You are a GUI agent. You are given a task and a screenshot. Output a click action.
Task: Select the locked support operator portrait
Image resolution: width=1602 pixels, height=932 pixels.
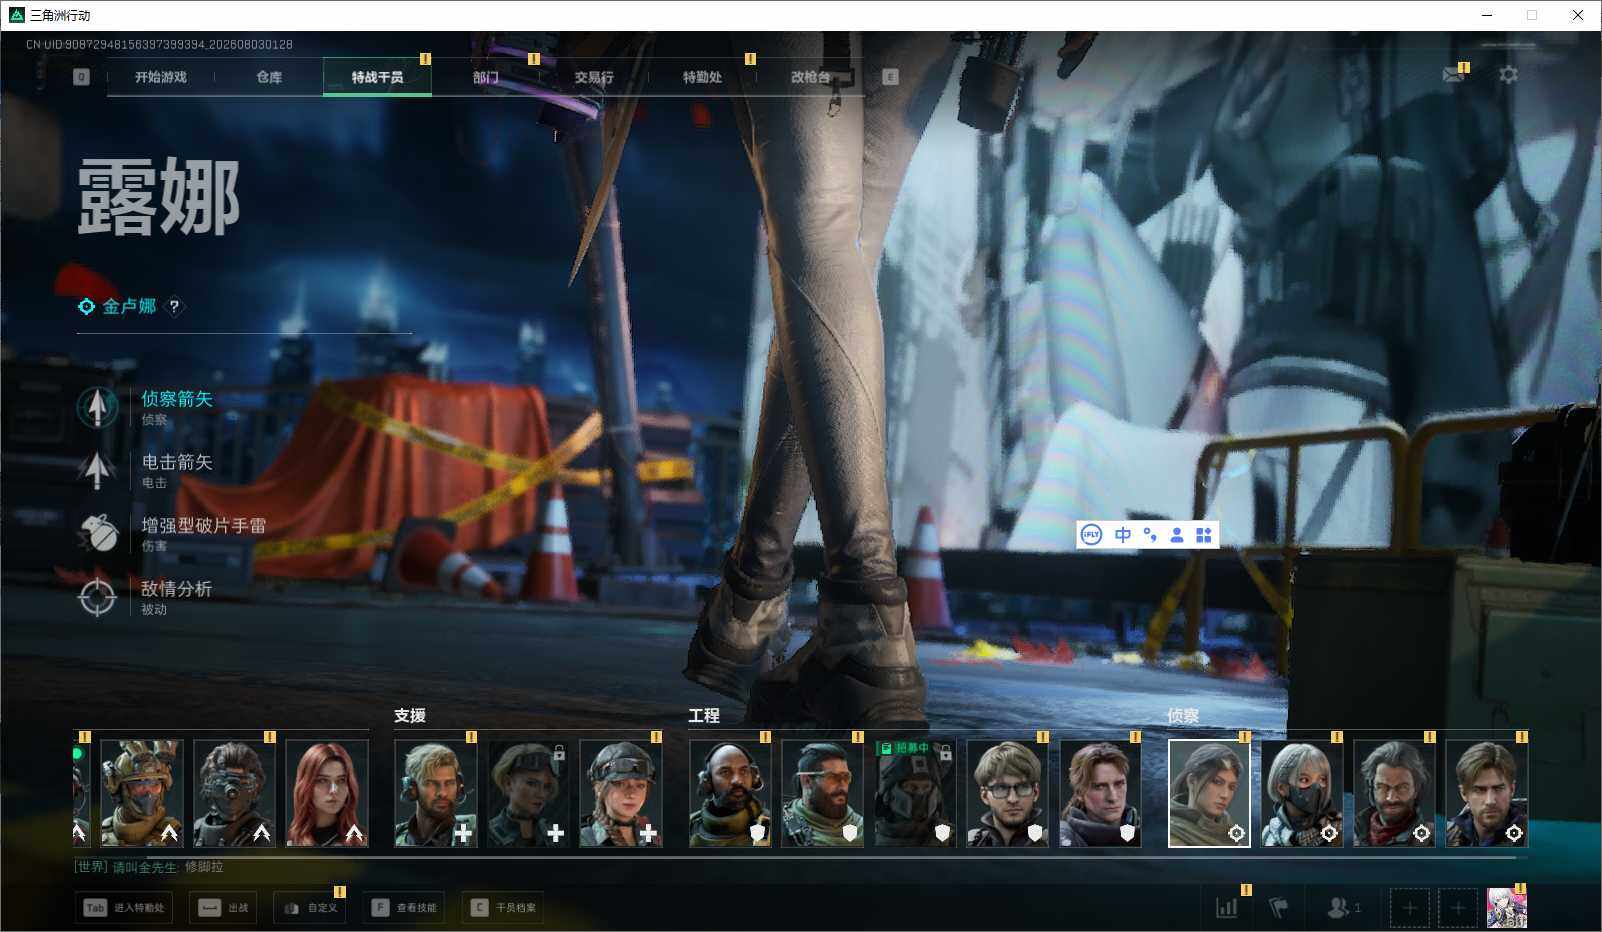[528, 793]
